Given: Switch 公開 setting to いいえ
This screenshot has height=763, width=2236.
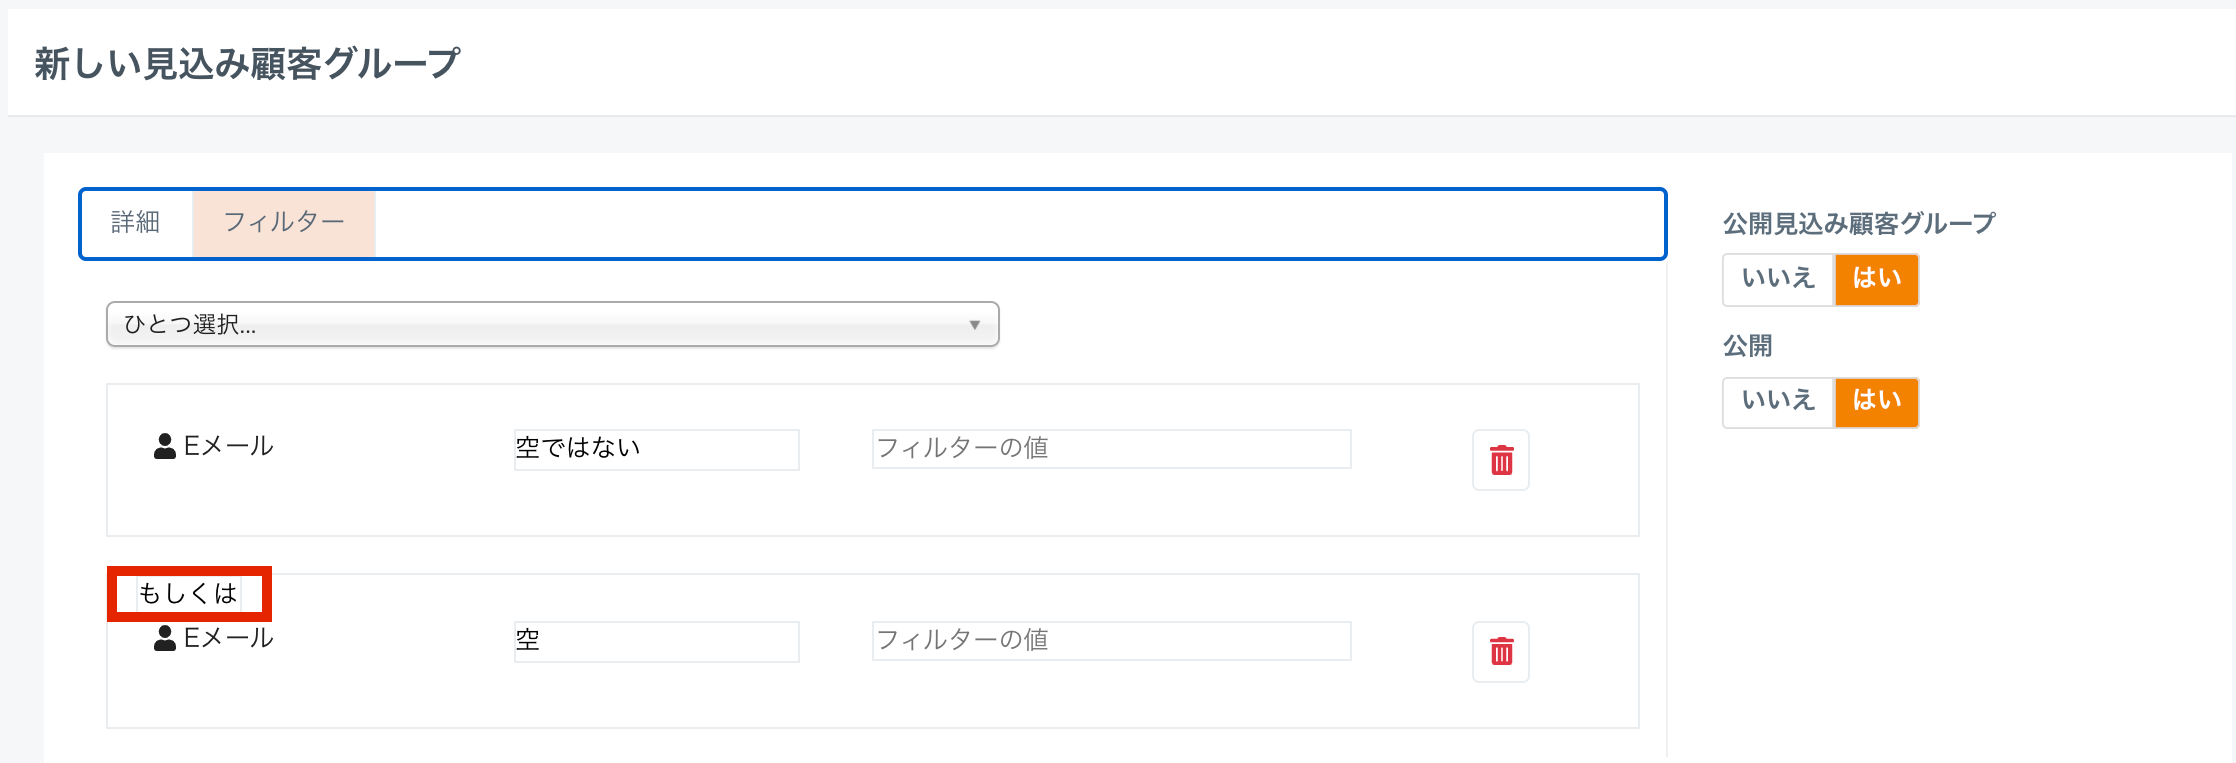Looking at the screenshot, I should click(1777, 402).
